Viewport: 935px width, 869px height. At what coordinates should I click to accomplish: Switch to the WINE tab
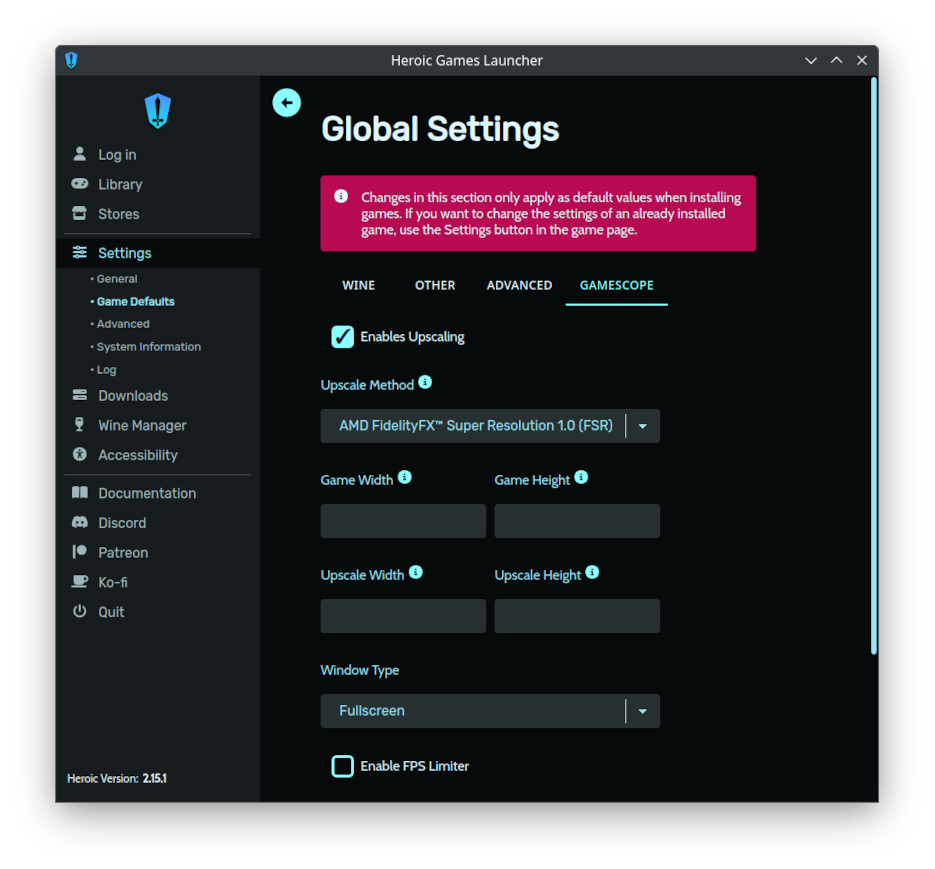coord(358,285)
